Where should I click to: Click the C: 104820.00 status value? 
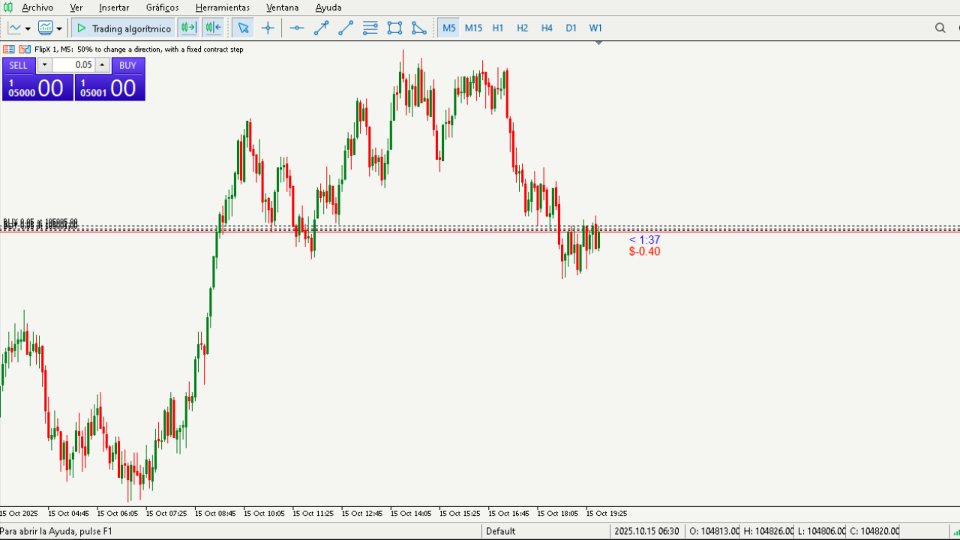[x=874, y=531]
